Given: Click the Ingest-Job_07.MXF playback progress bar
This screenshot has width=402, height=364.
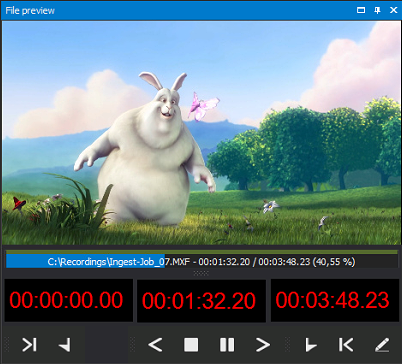Looking at the screenshot, I should [x=202, y=262].
